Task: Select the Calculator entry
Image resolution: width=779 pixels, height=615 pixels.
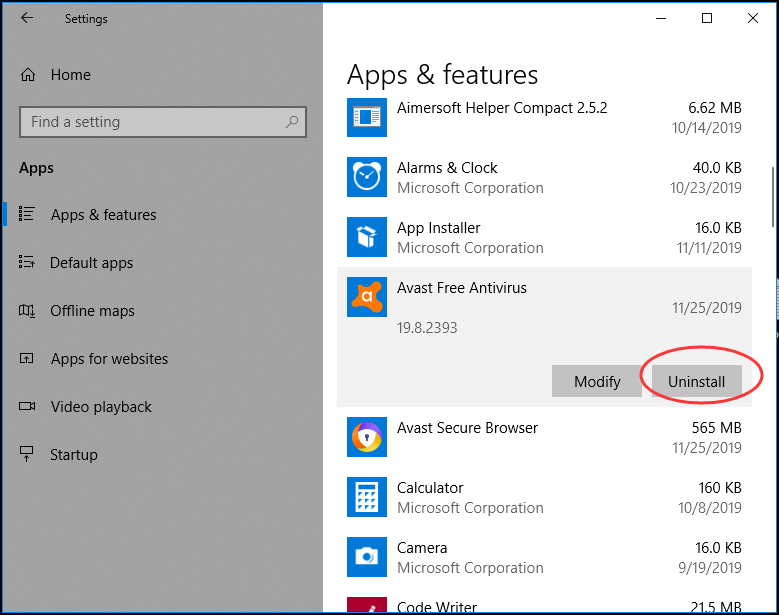Action: pos(545,497)
